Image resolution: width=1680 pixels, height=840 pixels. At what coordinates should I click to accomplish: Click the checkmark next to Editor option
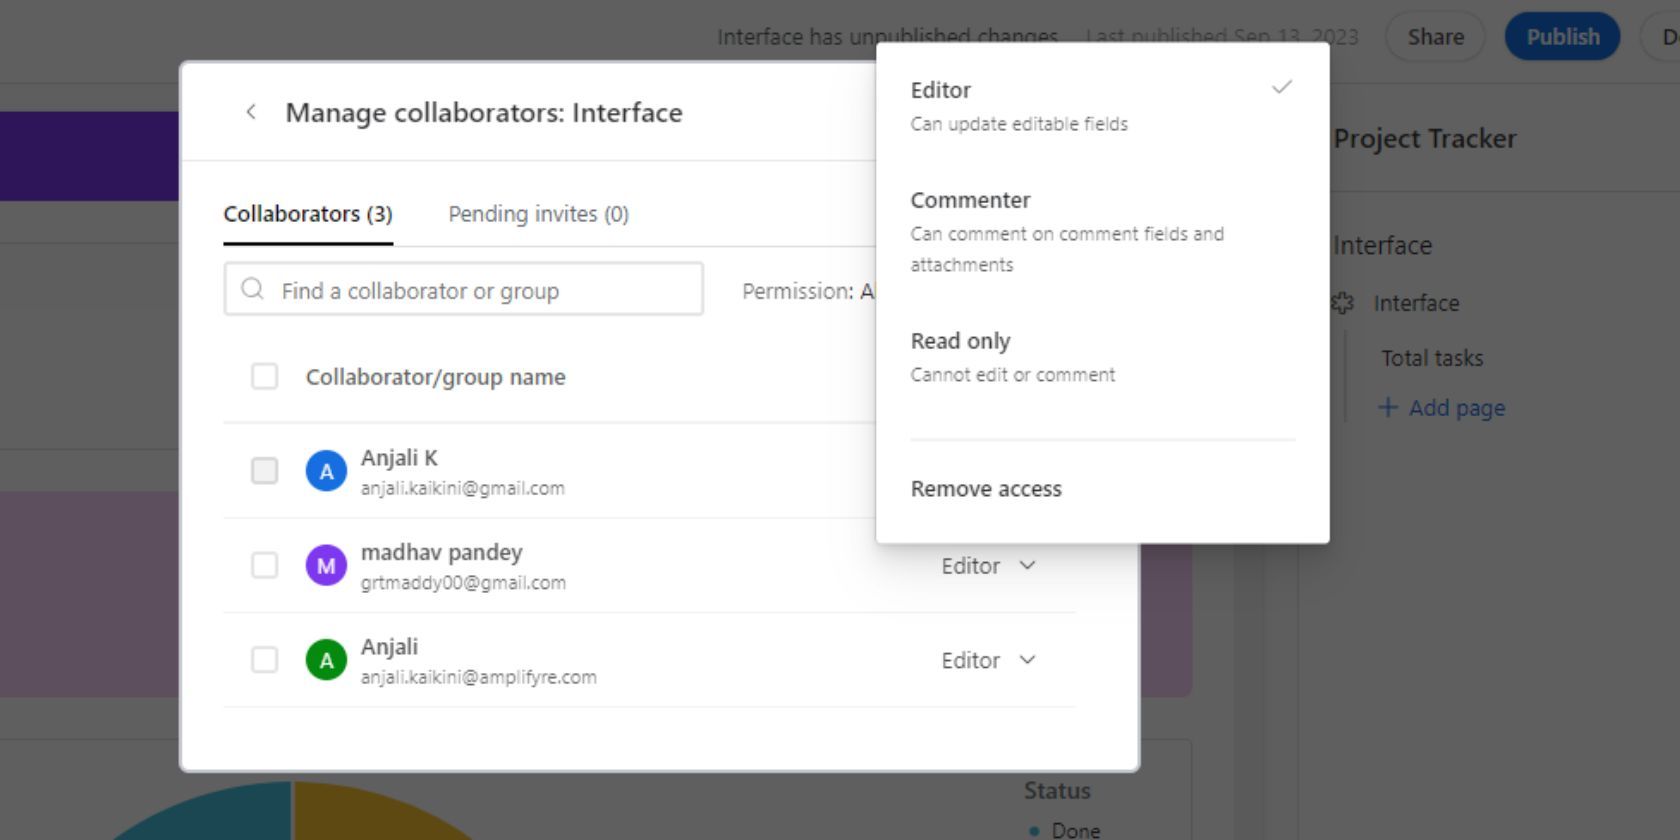pyautogui.click(x=1281, y=88)
